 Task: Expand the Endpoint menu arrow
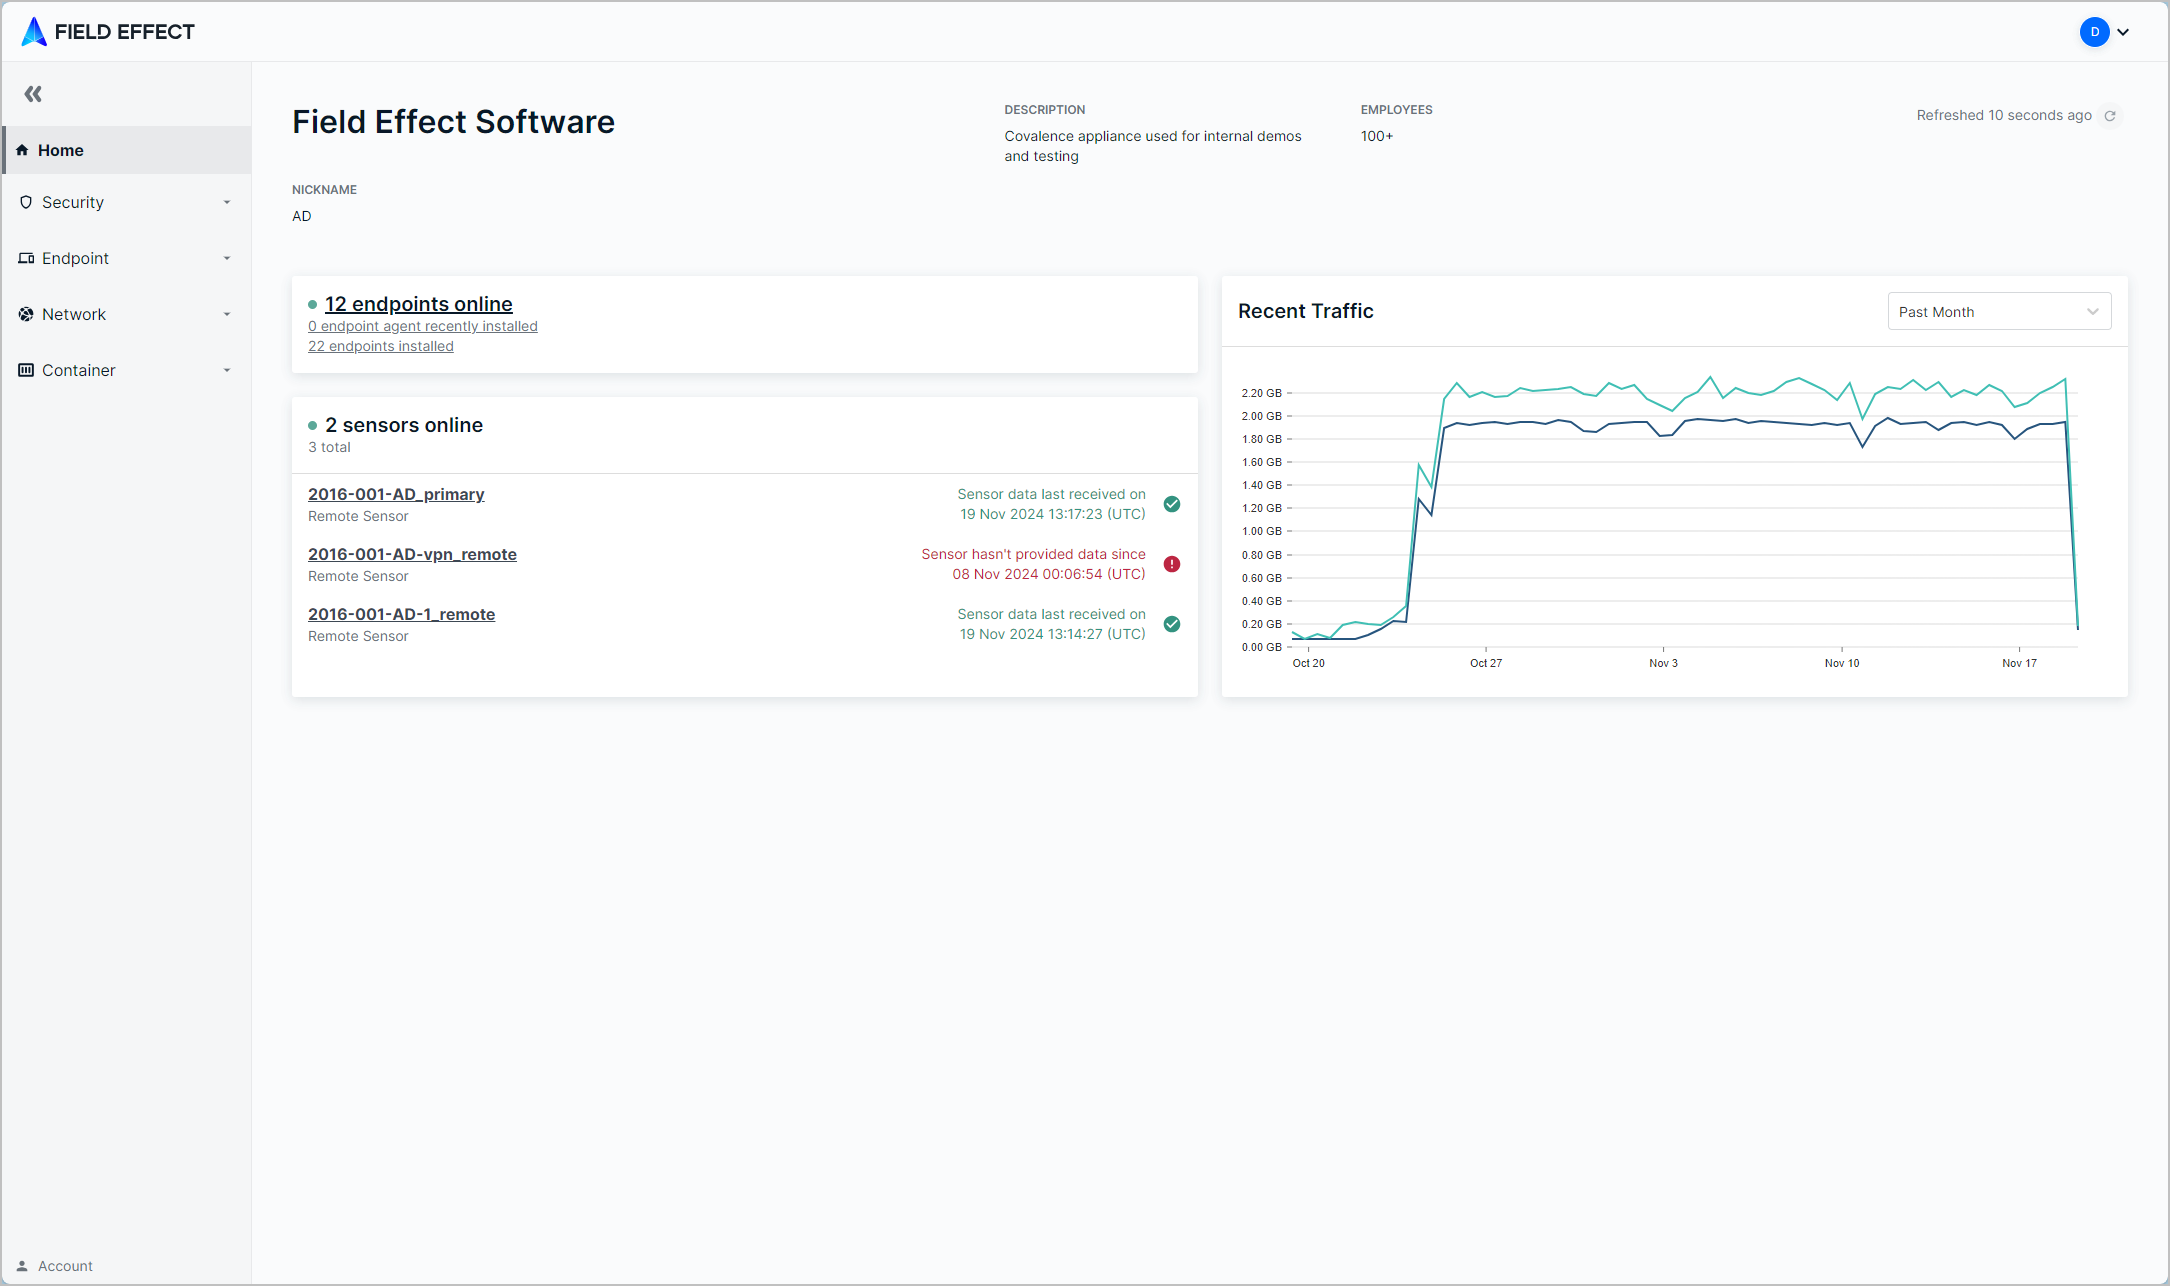[x=227, y=258]
